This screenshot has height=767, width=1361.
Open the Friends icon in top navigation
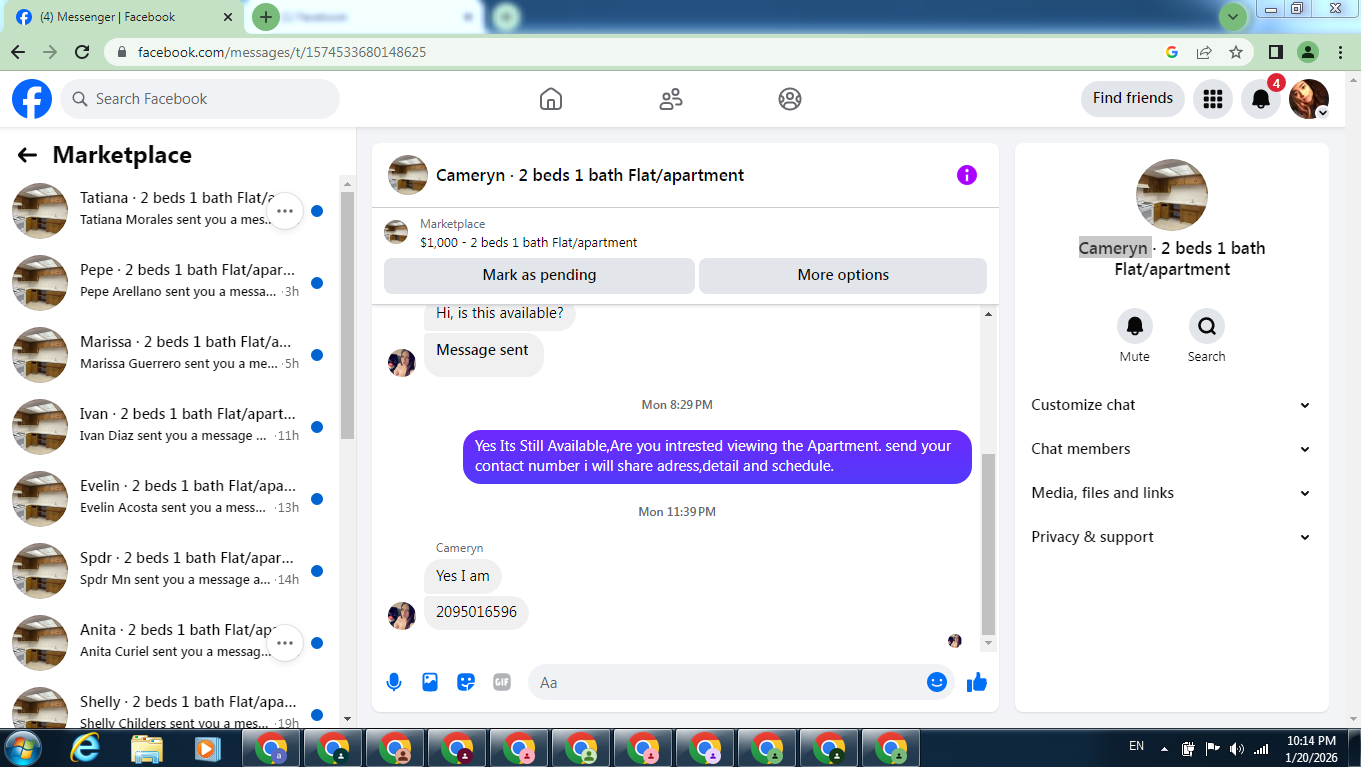pyautogui.click(x=671, y=99)
